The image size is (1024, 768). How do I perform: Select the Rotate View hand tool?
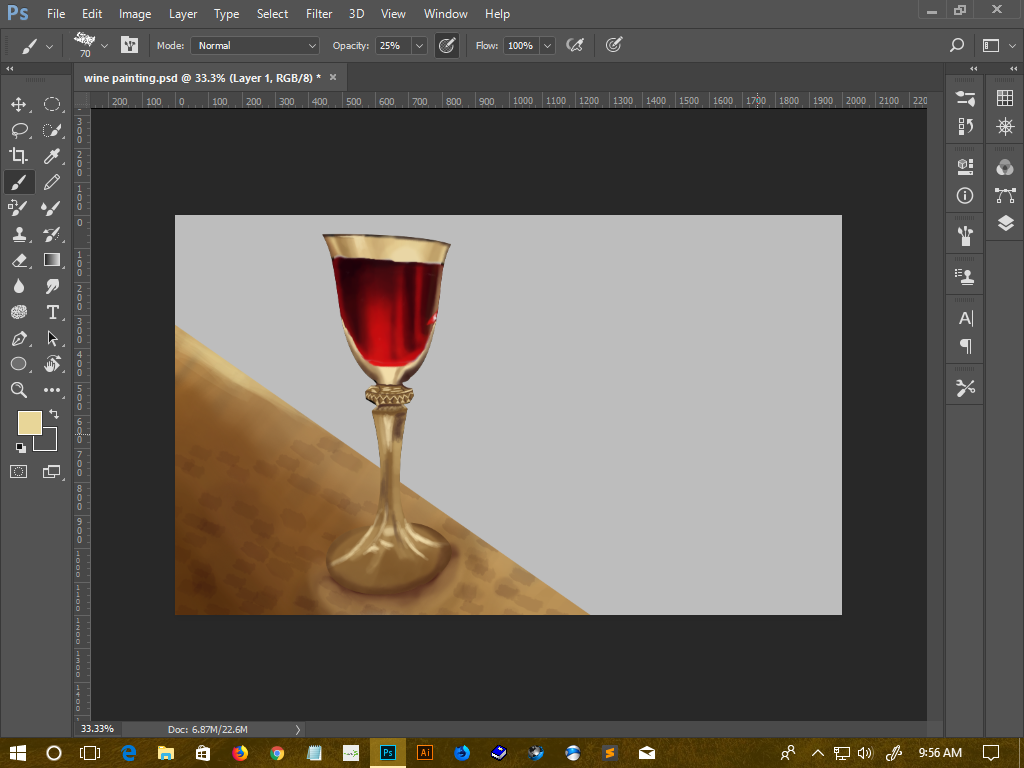(52, 364)
